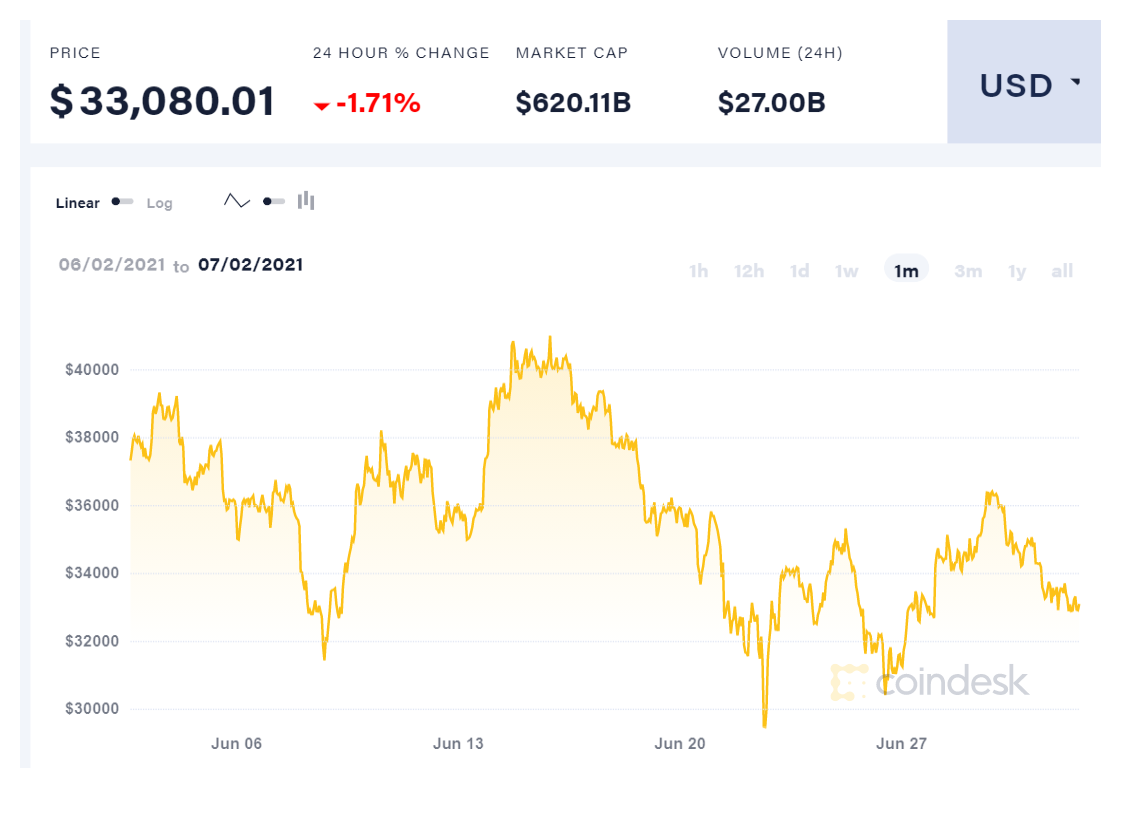
Task: Switch to the 1d time range
Action: (x=799, y=271)
